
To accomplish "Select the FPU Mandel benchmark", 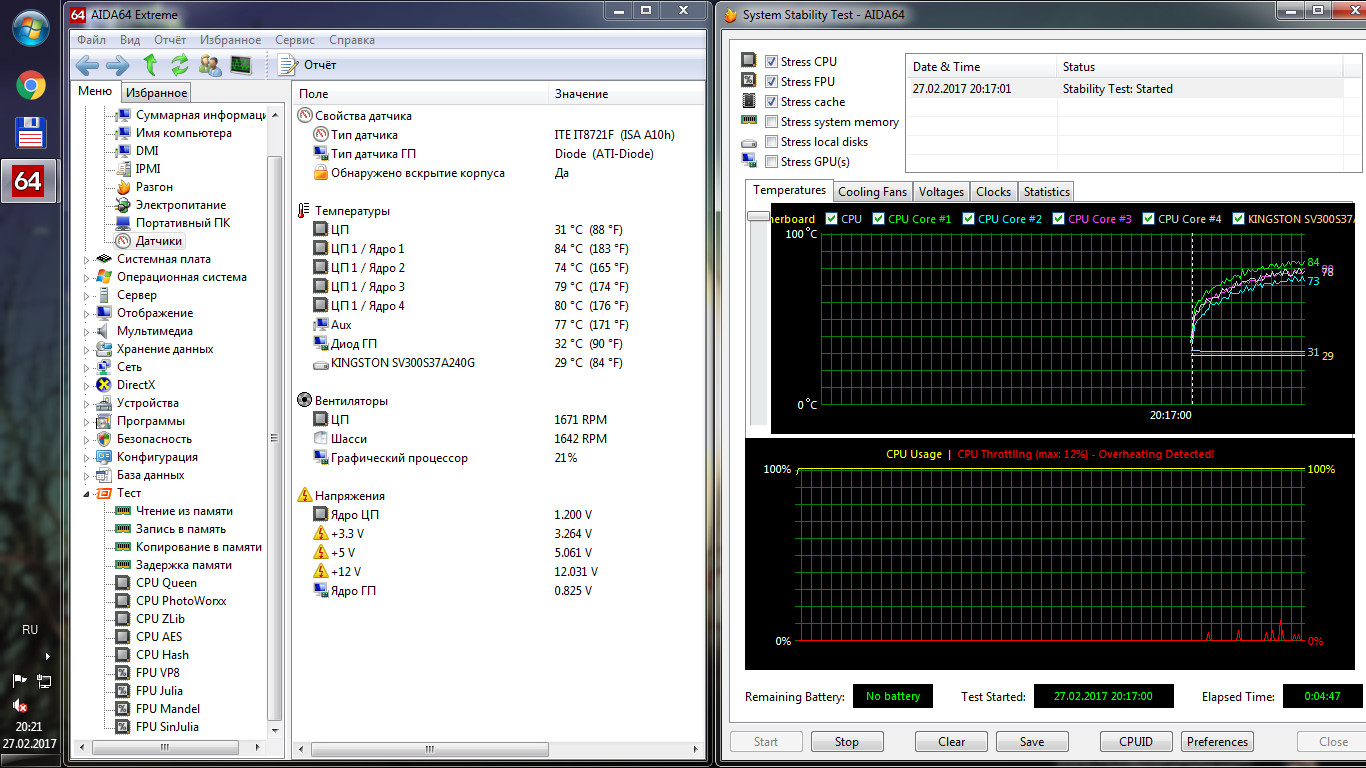I will tap(166, 709).
